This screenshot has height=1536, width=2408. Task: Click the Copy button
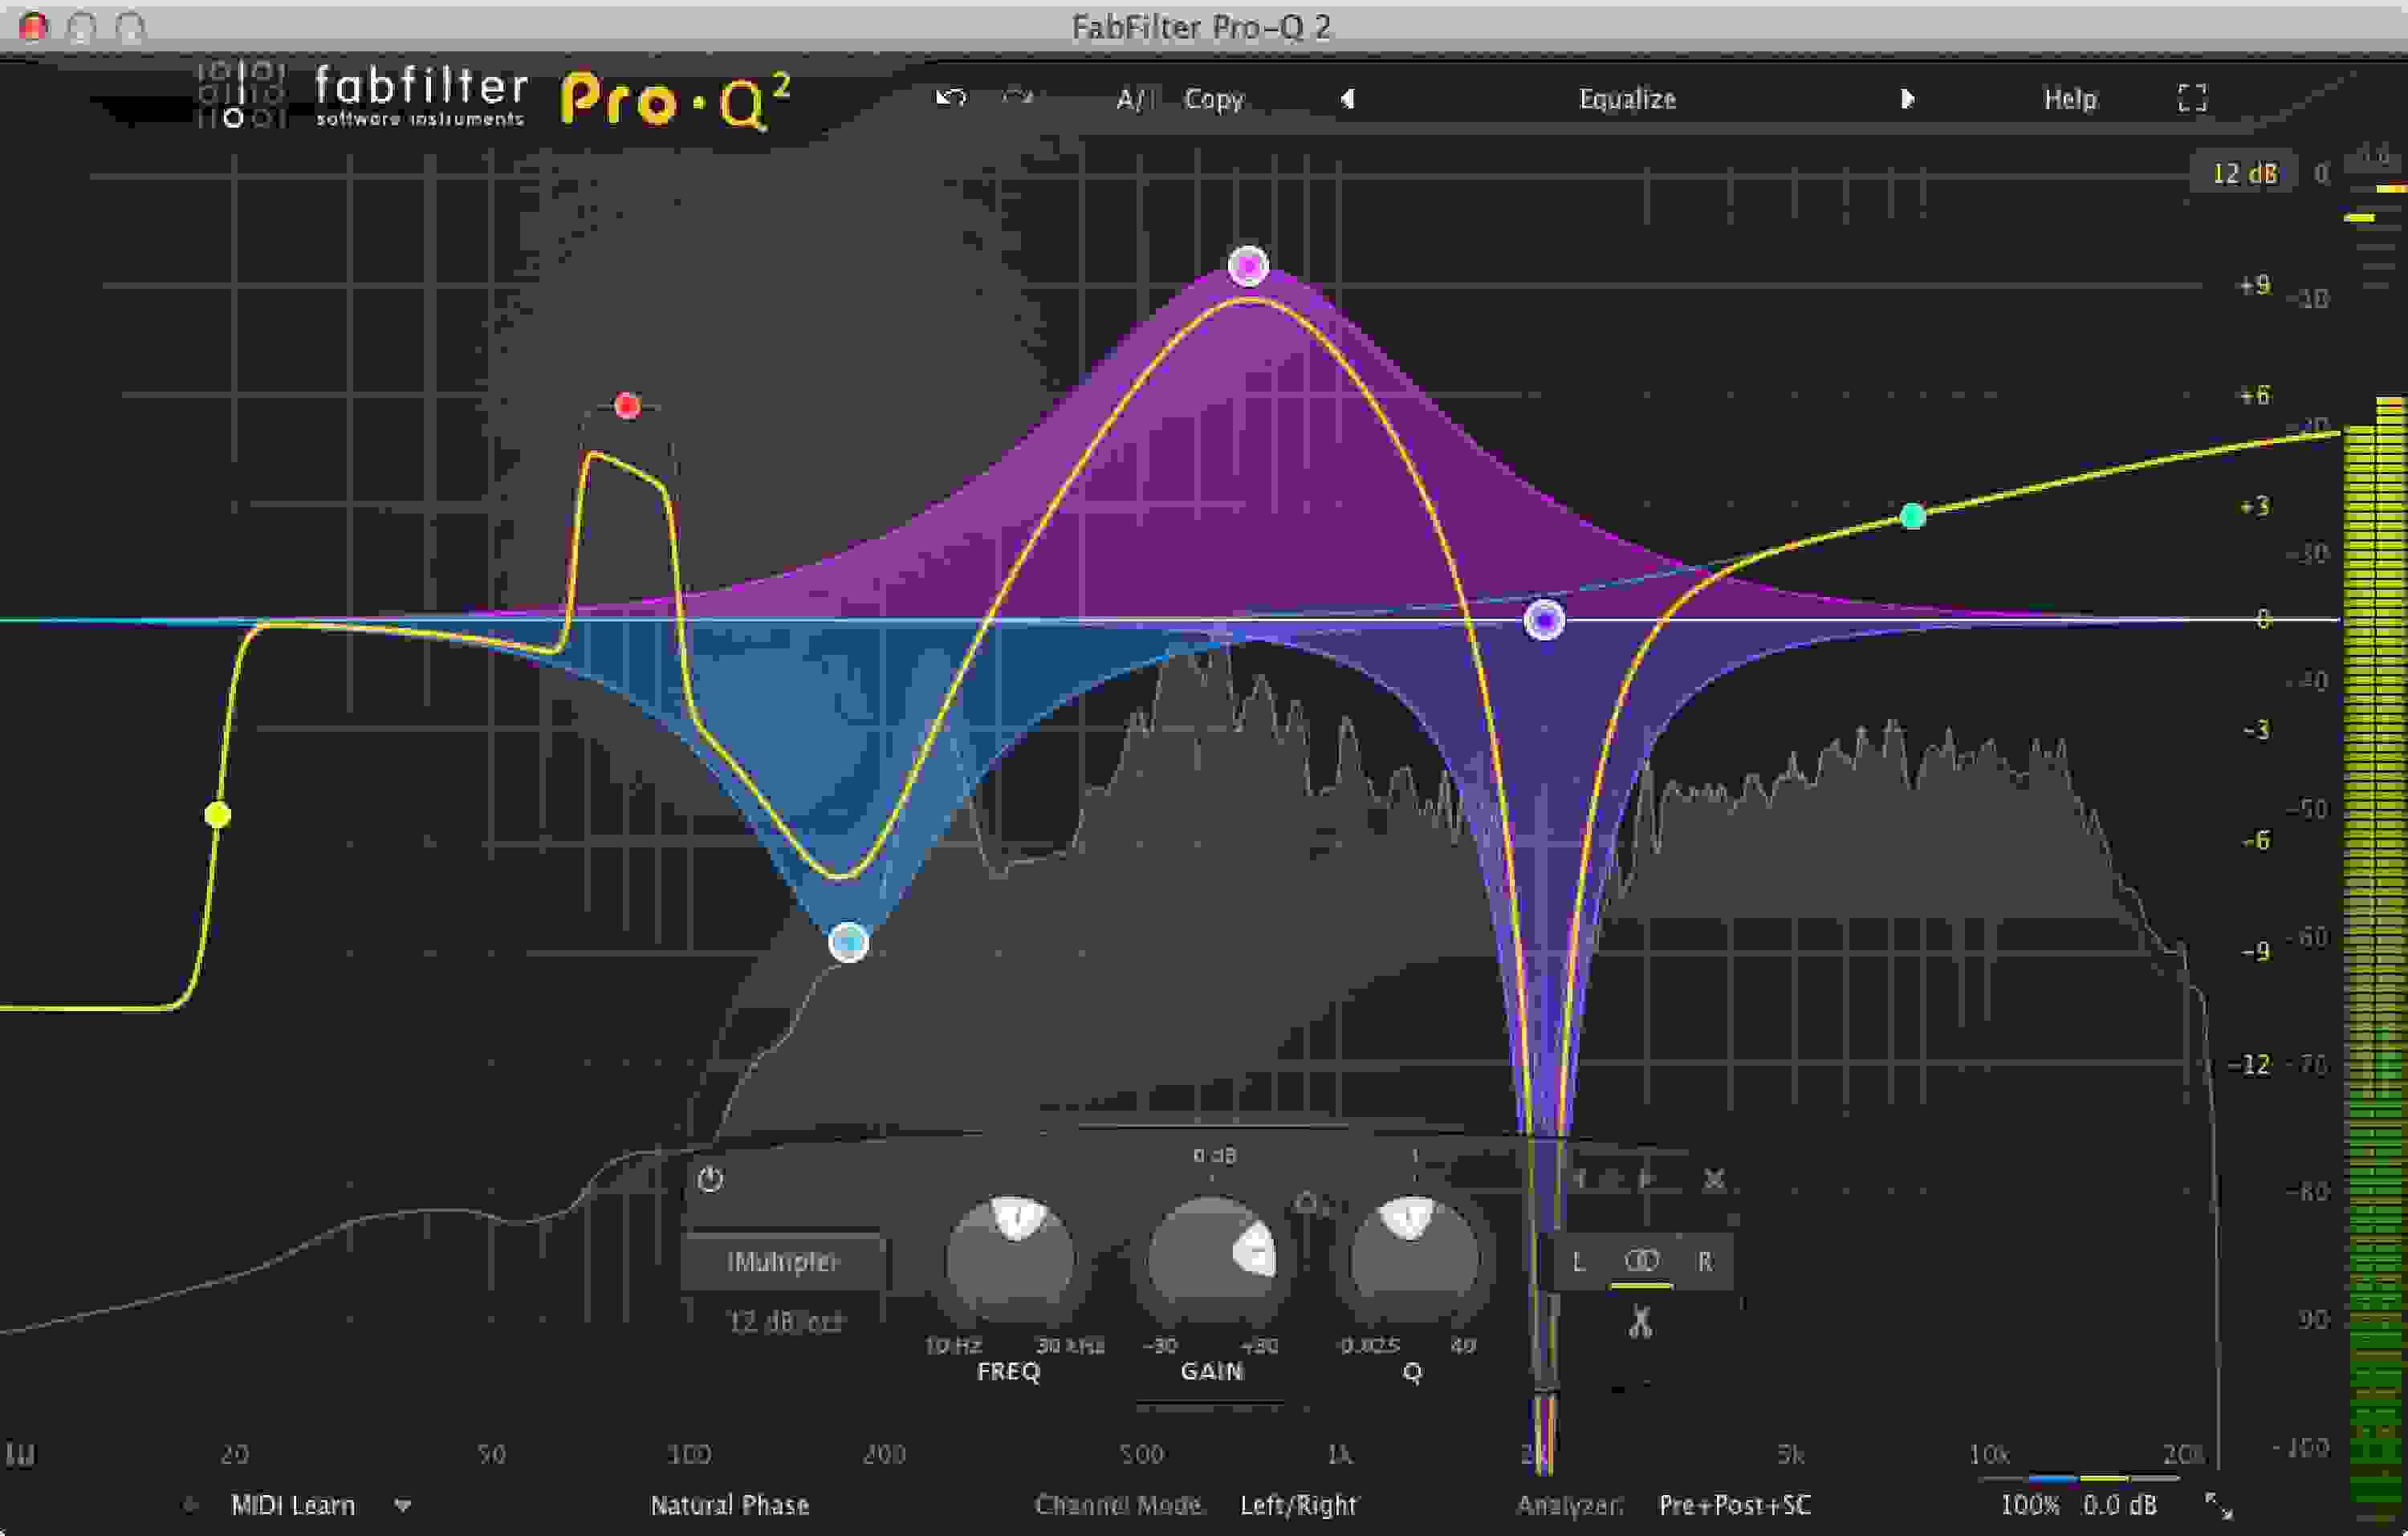point(1214,99)
